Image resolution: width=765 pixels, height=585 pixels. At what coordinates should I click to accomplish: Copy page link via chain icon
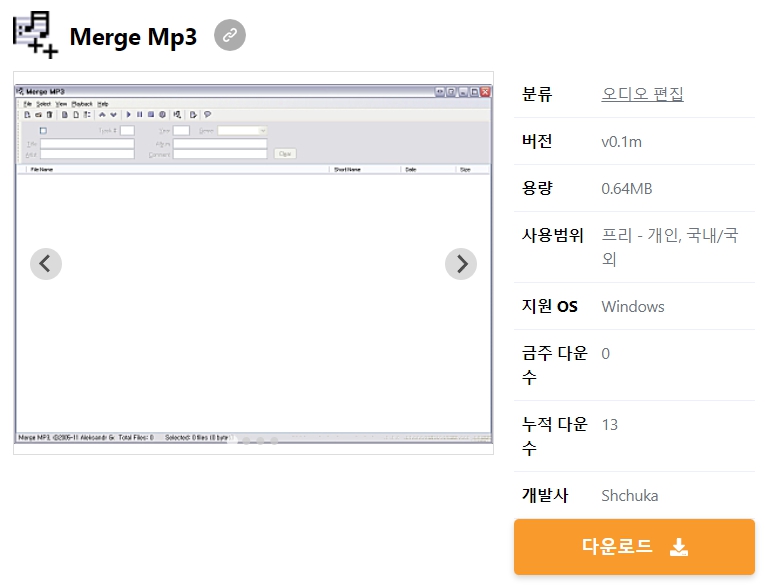230,35
